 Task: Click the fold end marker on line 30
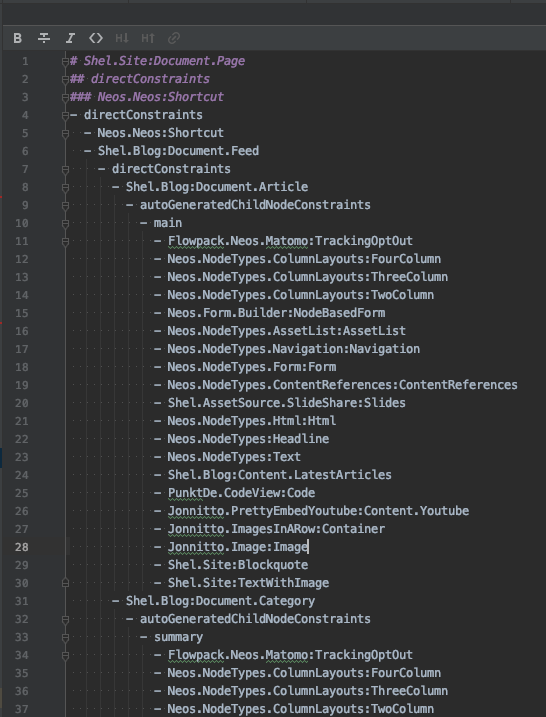click(65, 583)
